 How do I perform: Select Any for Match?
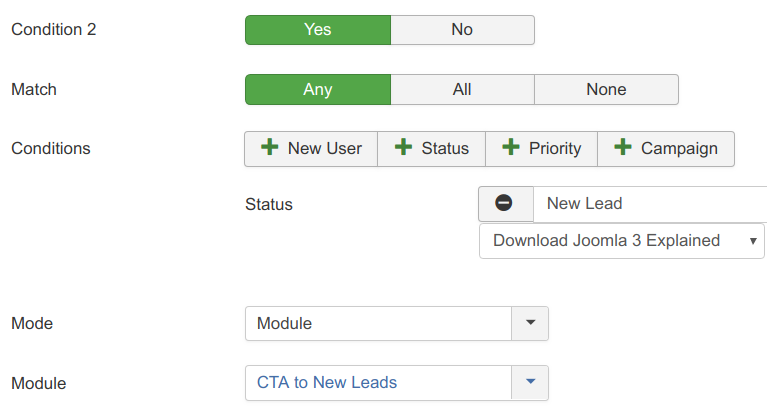click(x=318, y=90)
